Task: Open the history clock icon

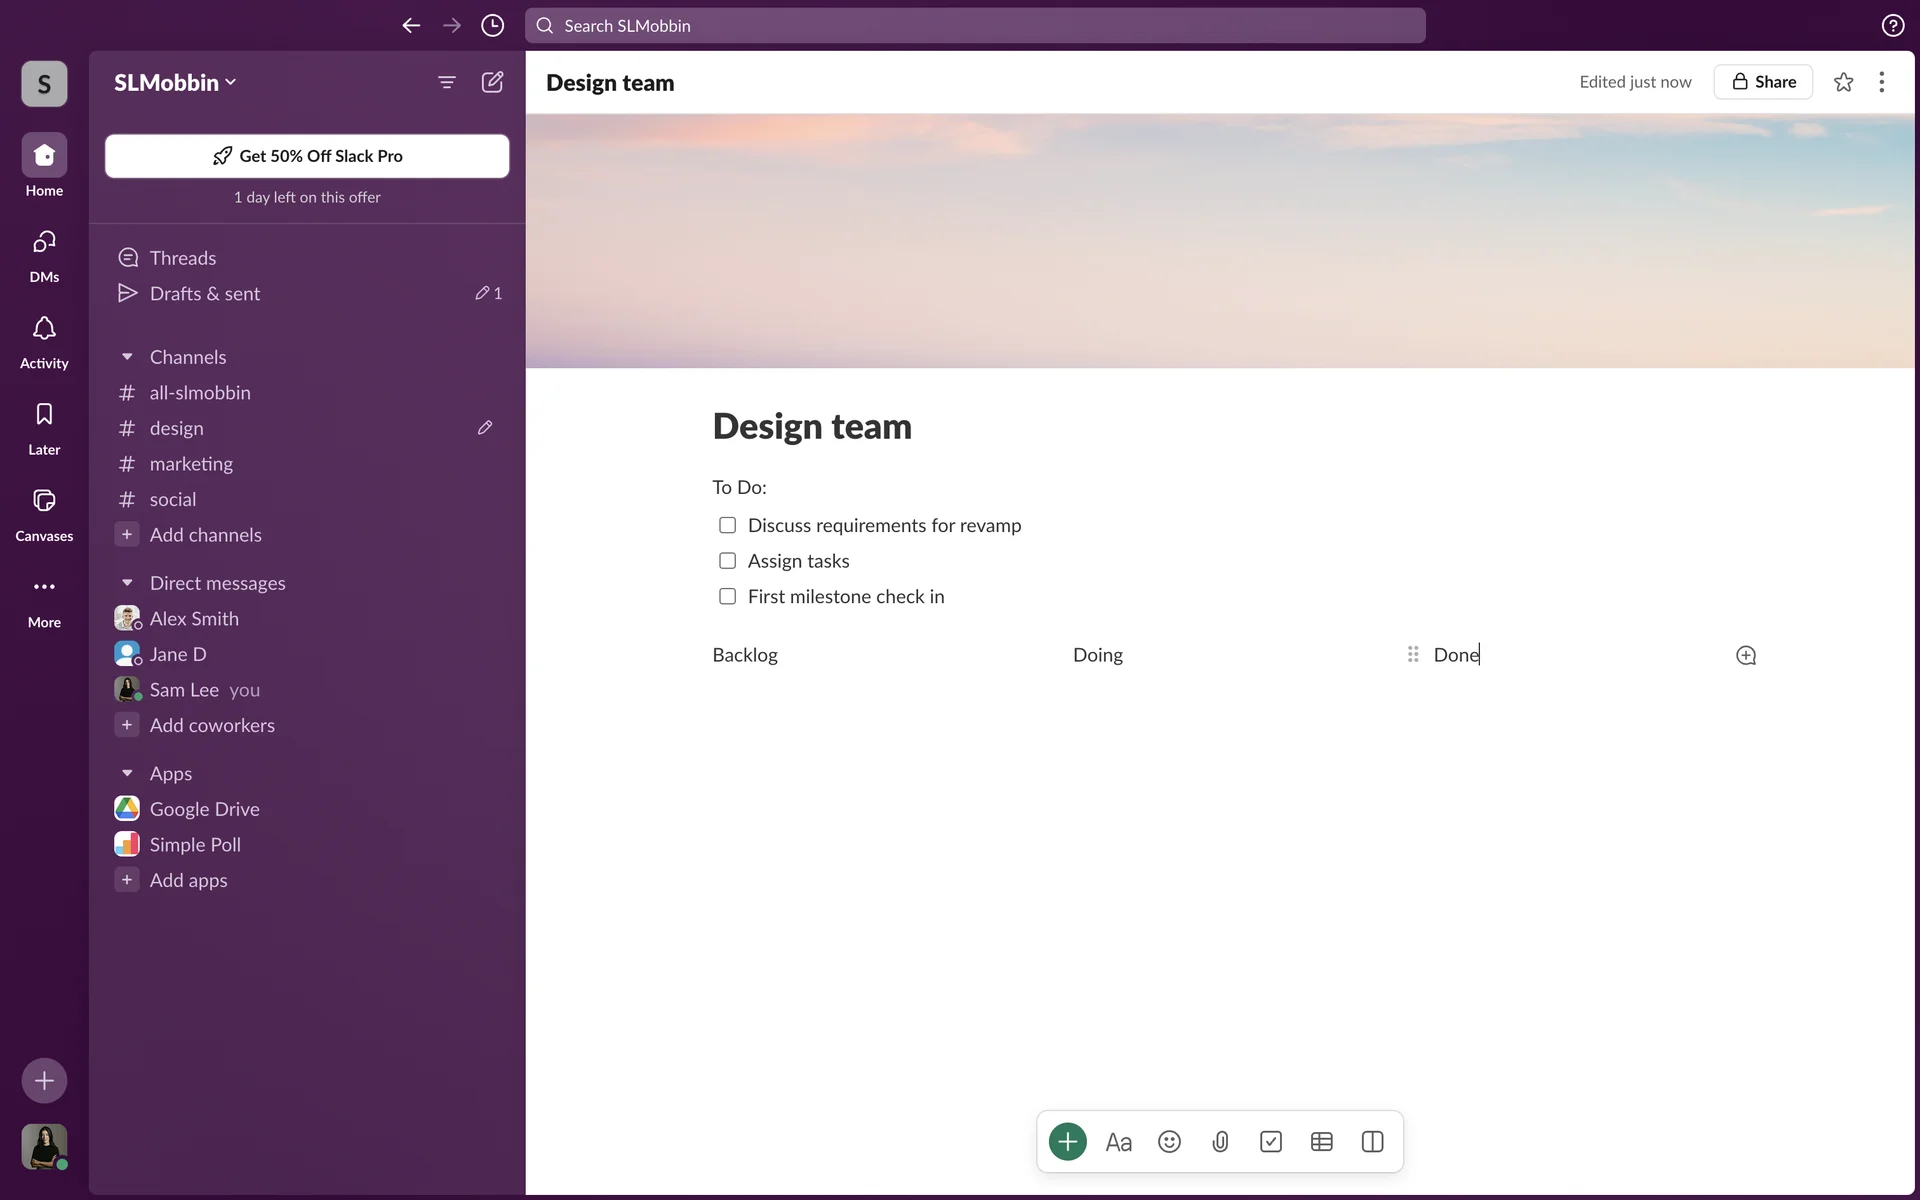Action: (492, 25)
